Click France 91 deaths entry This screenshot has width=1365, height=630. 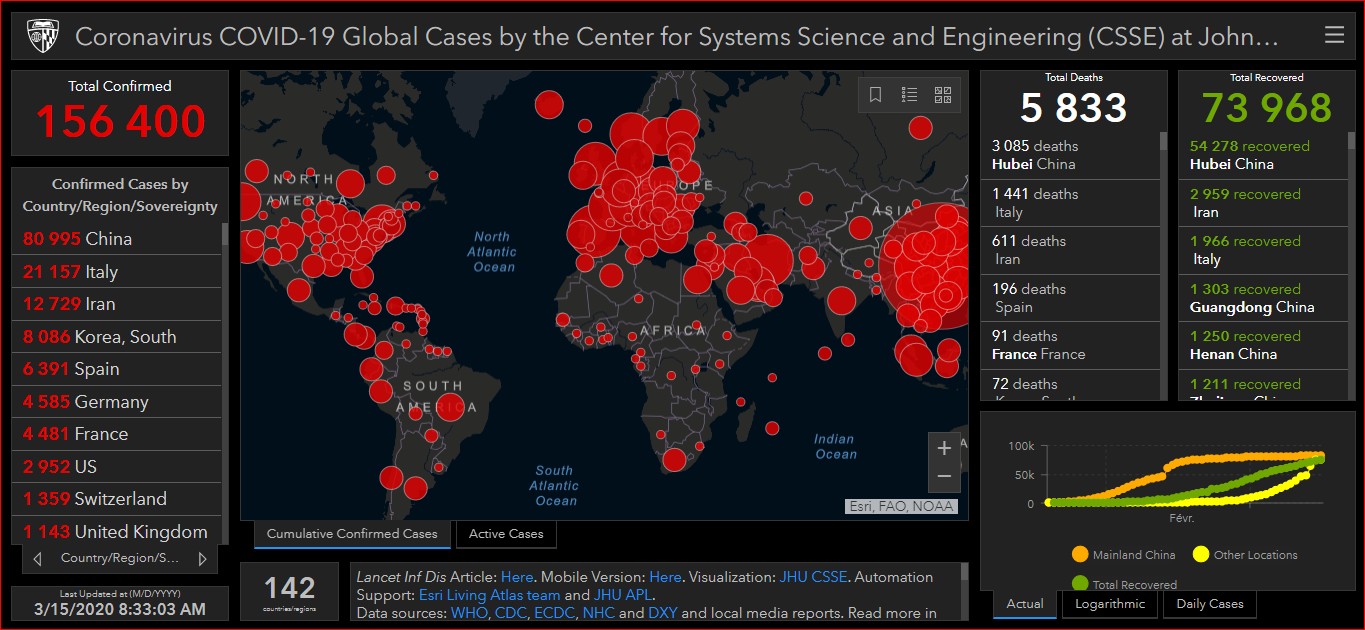(1070, 345)
